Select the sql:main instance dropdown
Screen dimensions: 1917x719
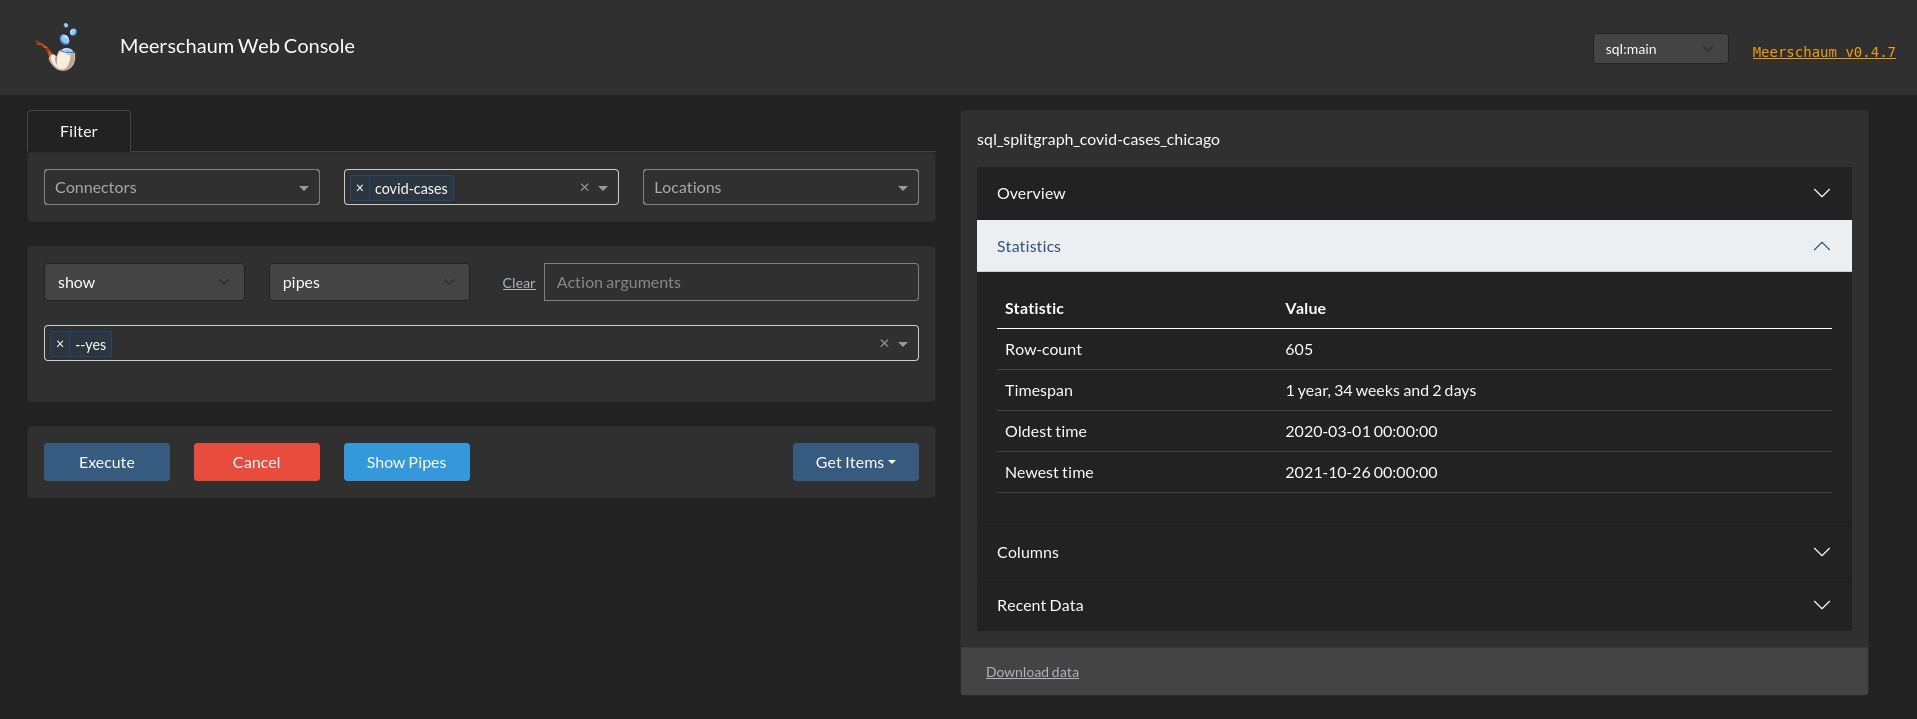pyautogui.click(x=1659, y=49)
